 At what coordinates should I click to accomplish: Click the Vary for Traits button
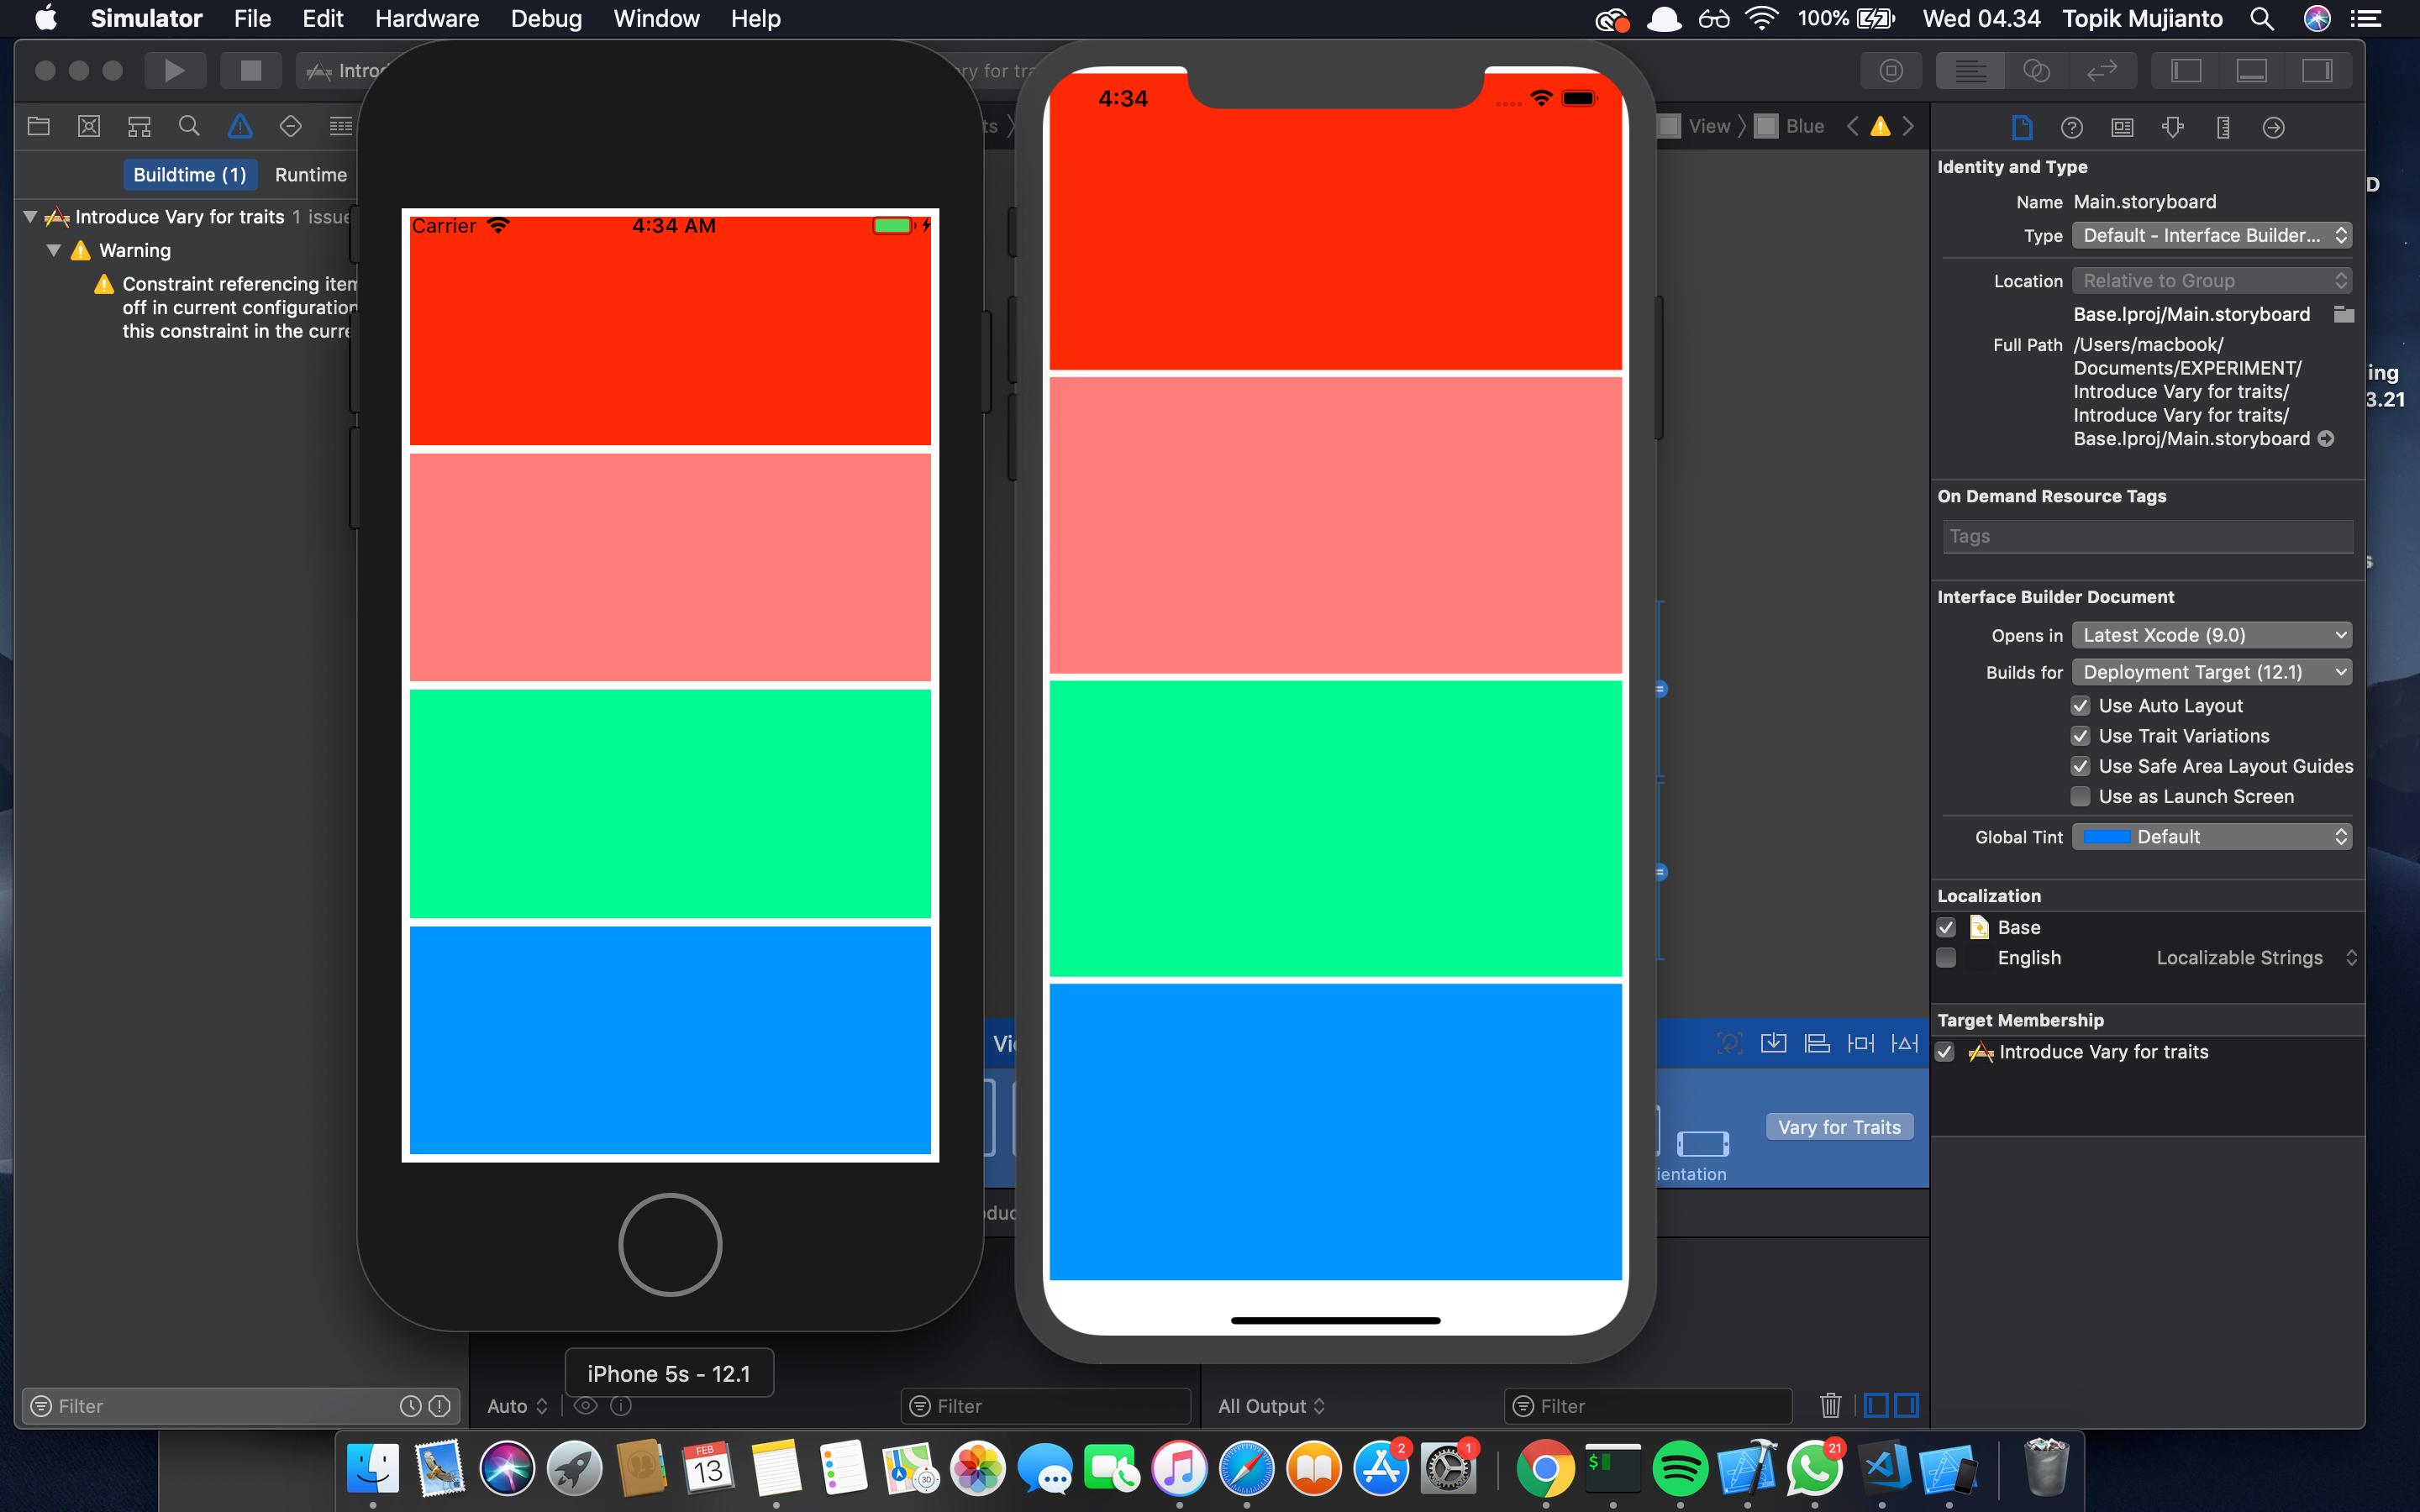pos(1839,1127)
